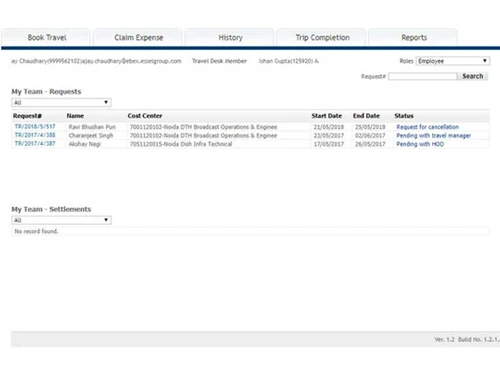Click cost center 7051120015-Noida Dish Infra Technical
This screenshot has width=500, height=375.
tap(181, 144)
